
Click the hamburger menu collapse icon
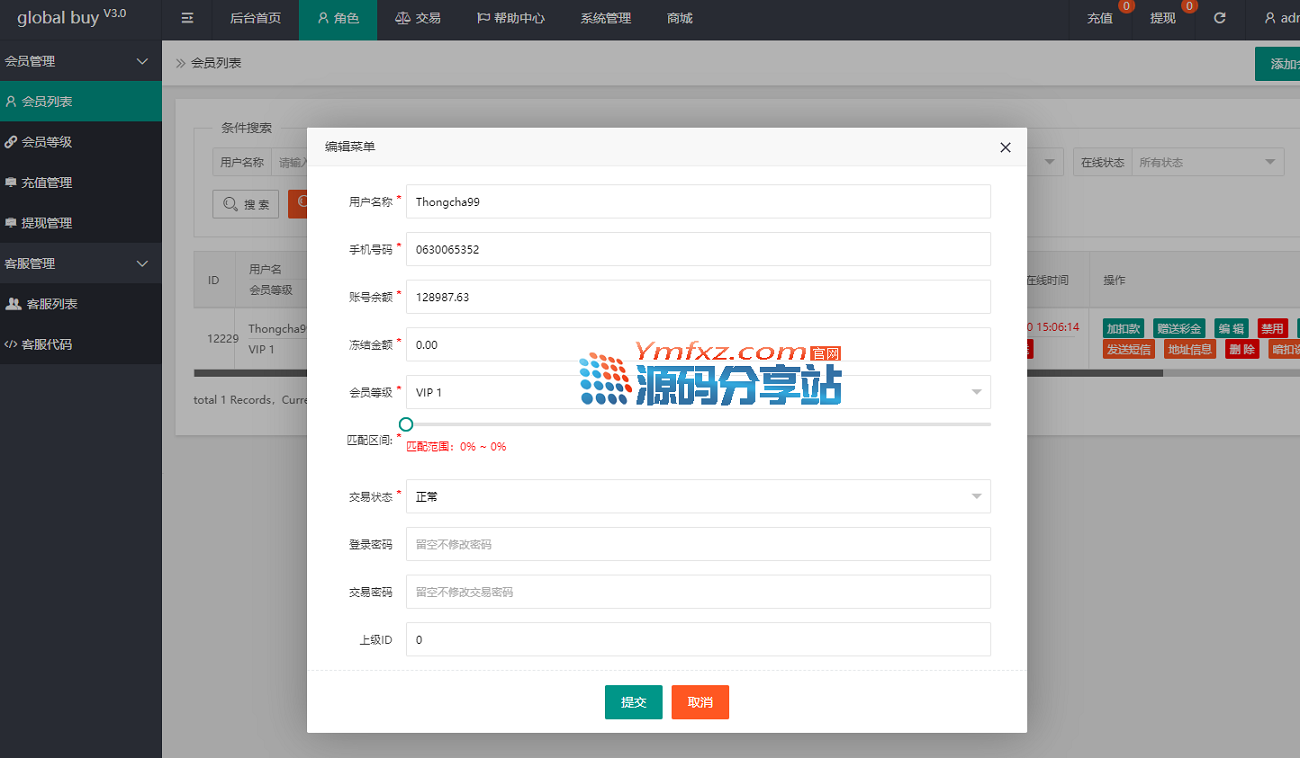pos(187,18)
